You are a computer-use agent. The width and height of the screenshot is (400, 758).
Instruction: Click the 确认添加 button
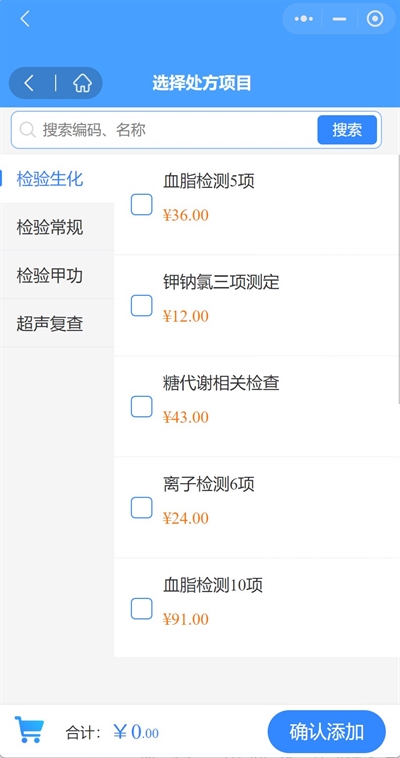[x=326, y=732]
